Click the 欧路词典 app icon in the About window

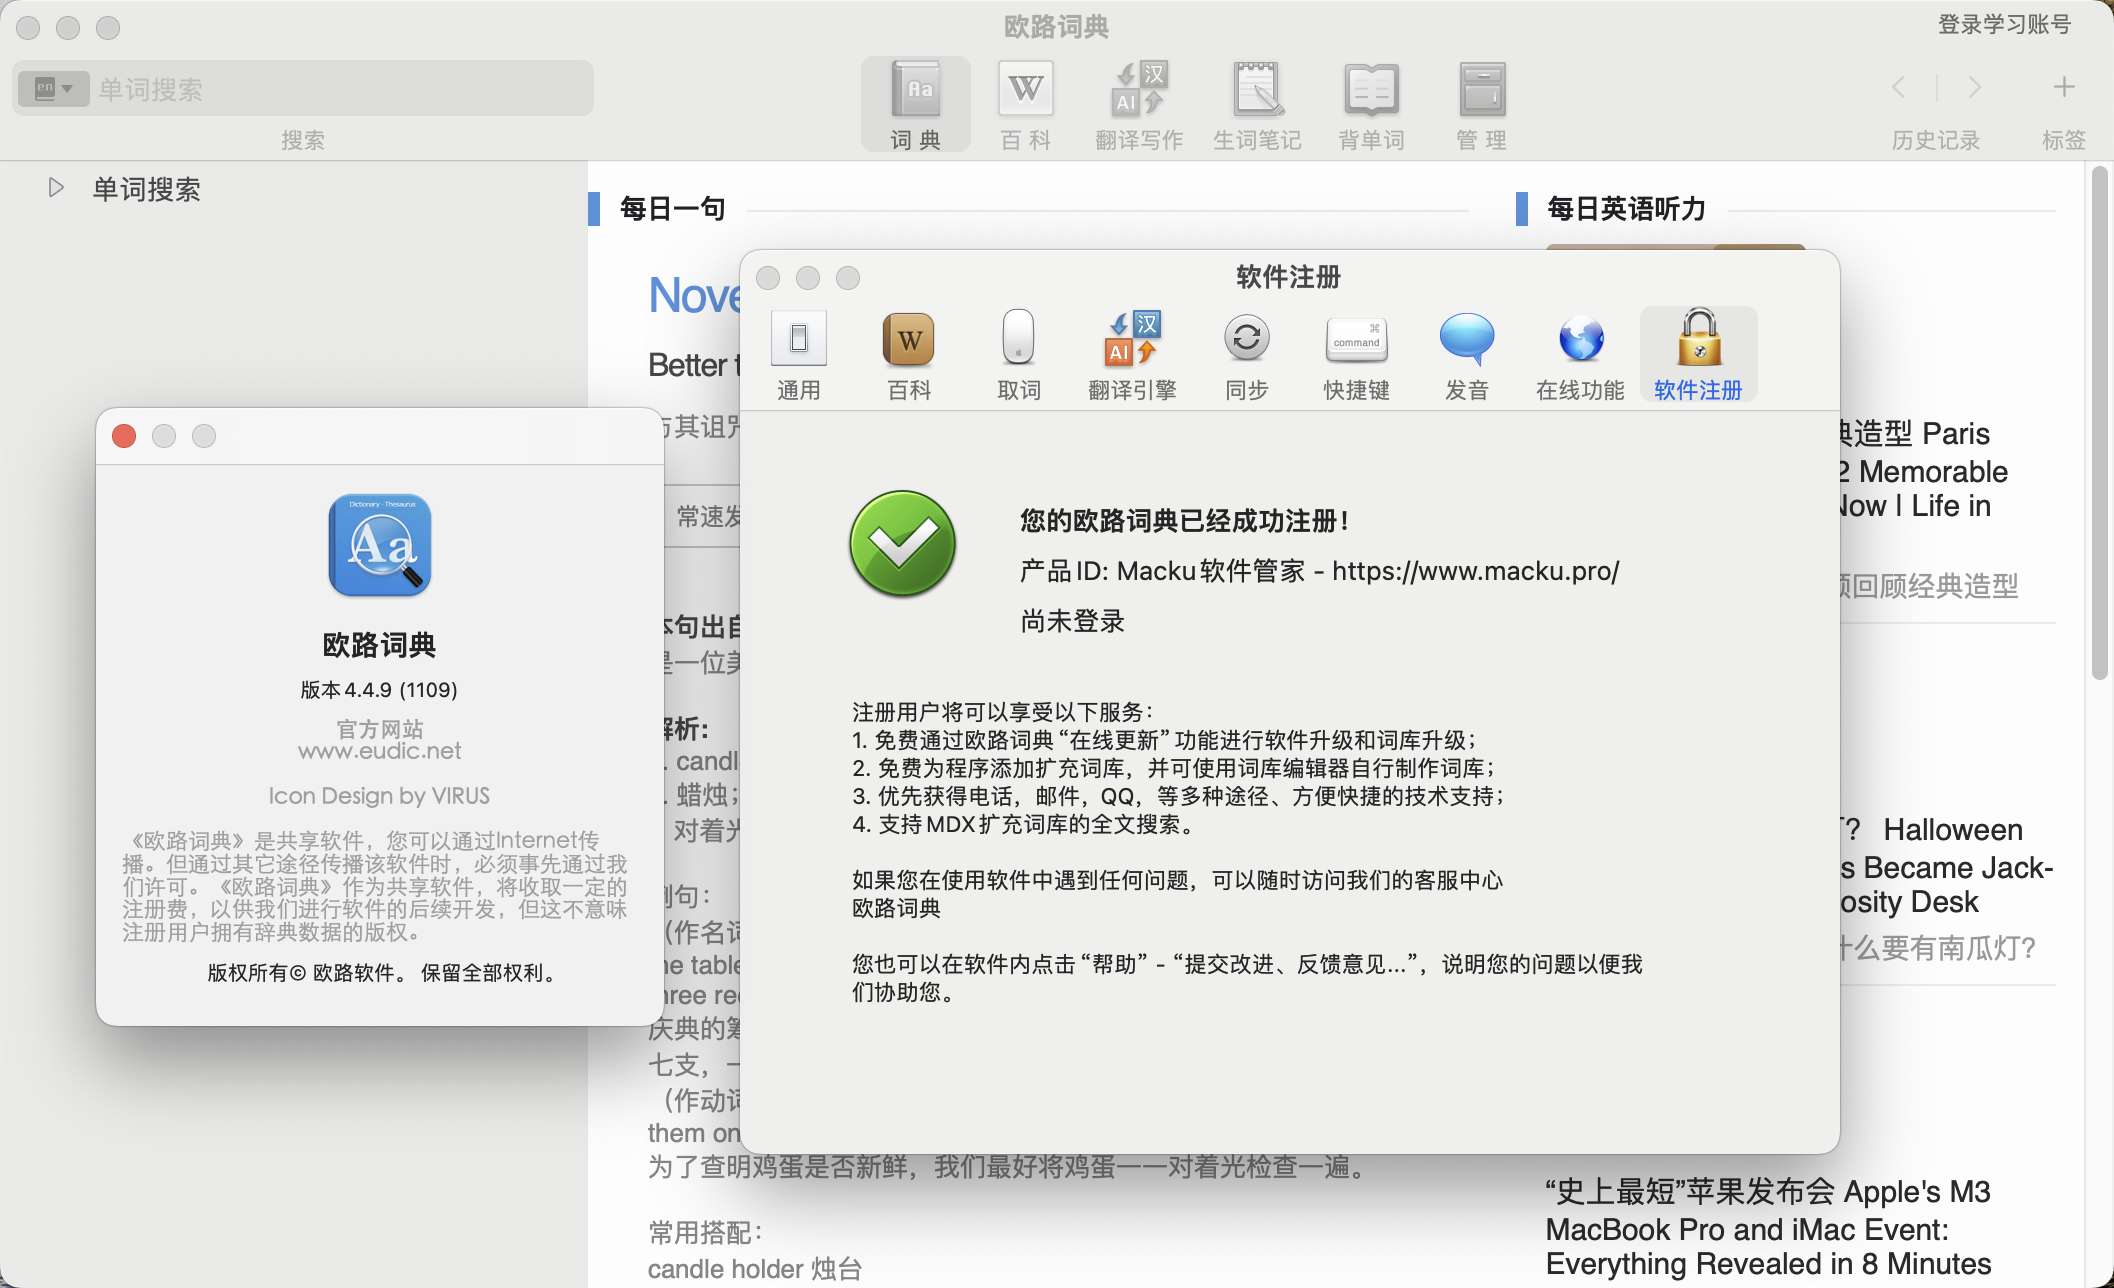tap(380, 545)
